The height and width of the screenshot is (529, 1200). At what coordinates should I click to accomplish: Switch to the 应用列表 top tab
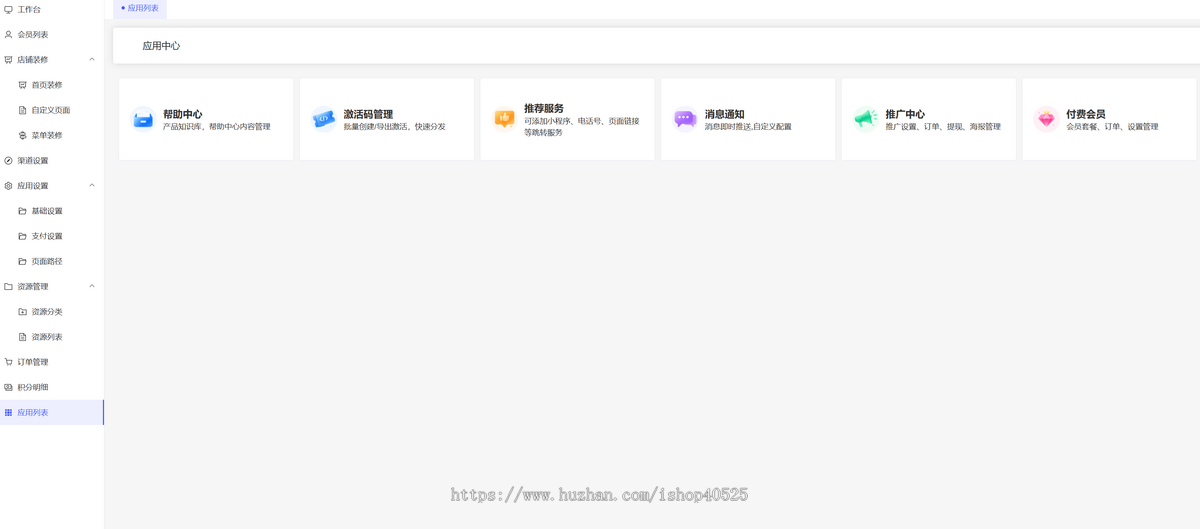pyautogui.click(x=140, y=8)
